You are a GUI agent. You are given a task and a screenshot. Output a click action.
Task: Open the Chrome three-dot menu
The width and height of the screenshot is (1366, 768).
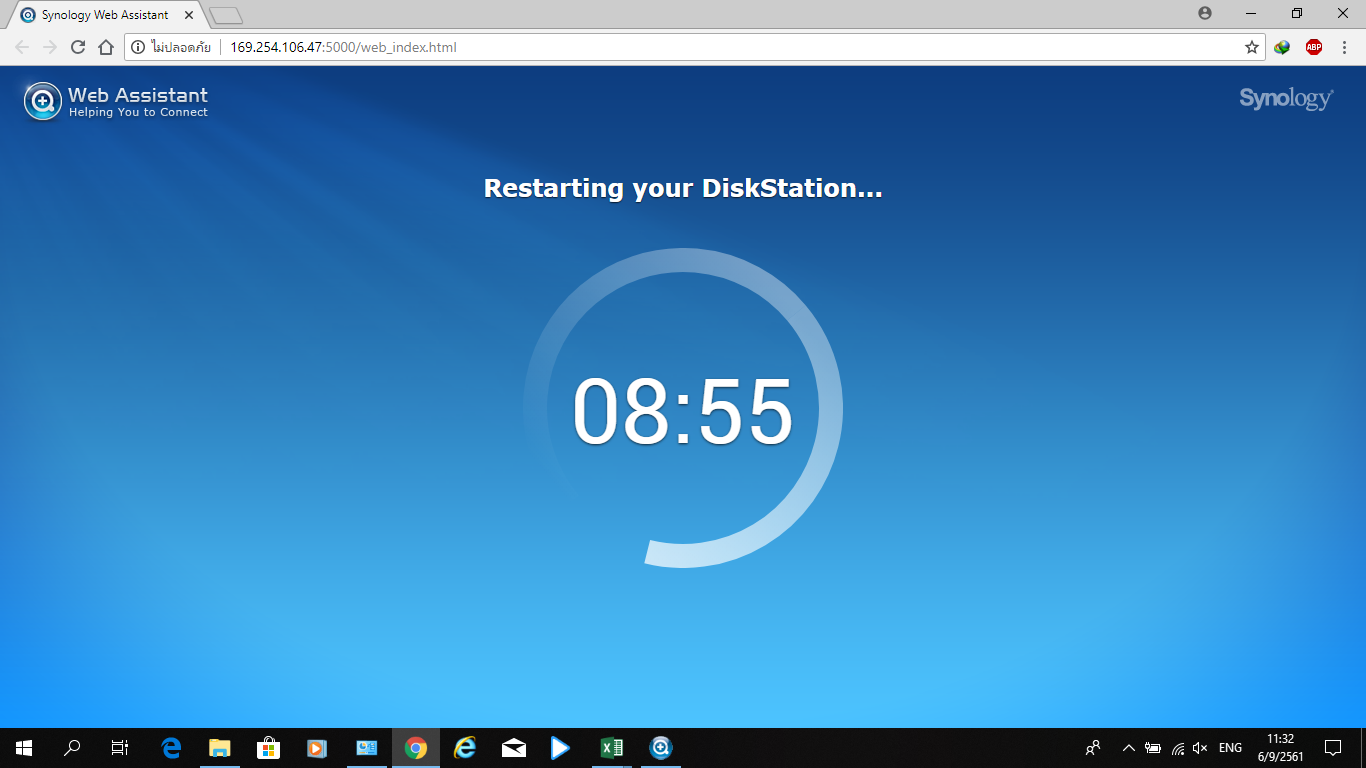tap(1343, 47)
